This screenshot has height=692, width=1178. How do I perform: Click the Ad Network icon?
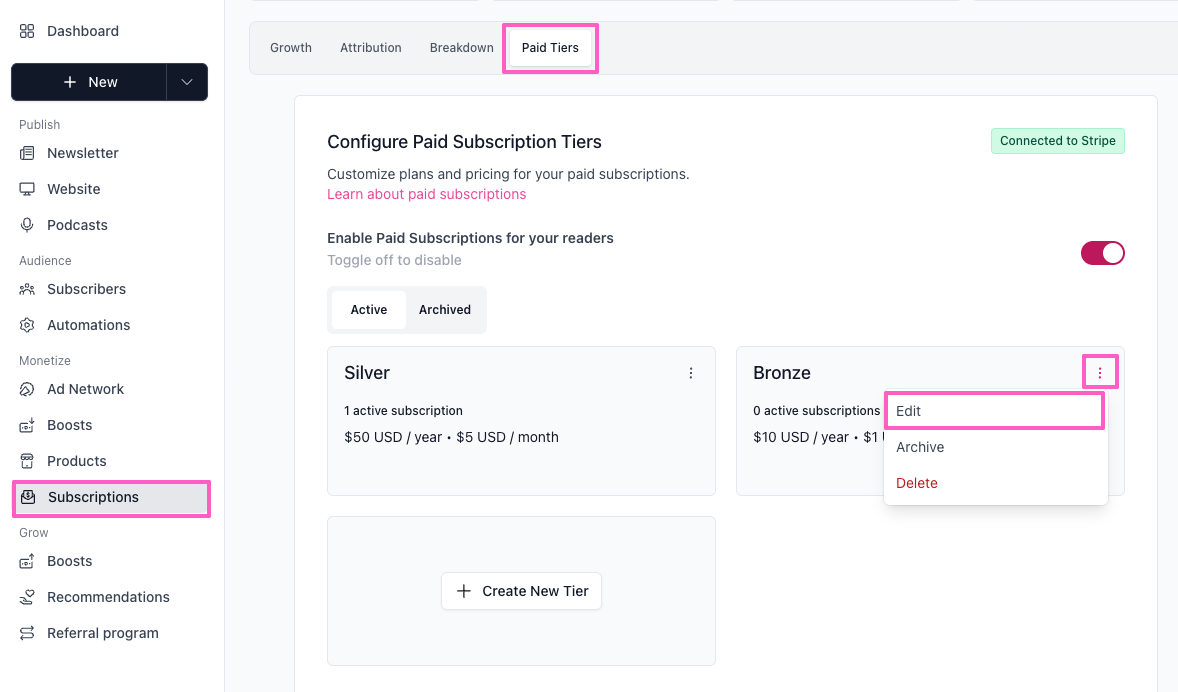[27, 389]
